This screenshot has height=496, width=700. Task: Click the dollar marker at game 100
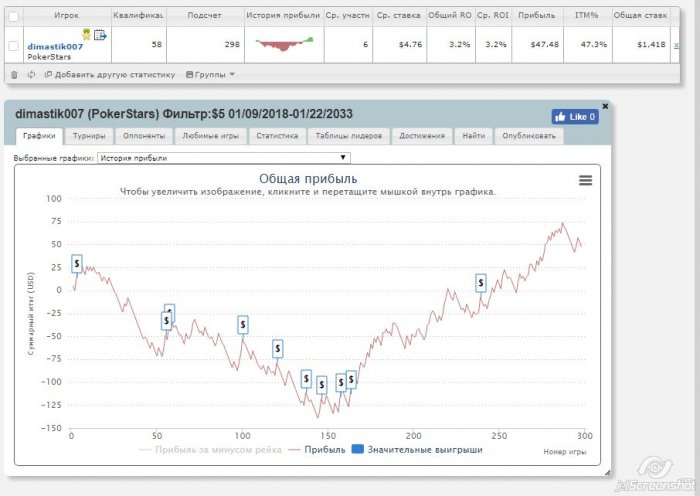point(243,325)
